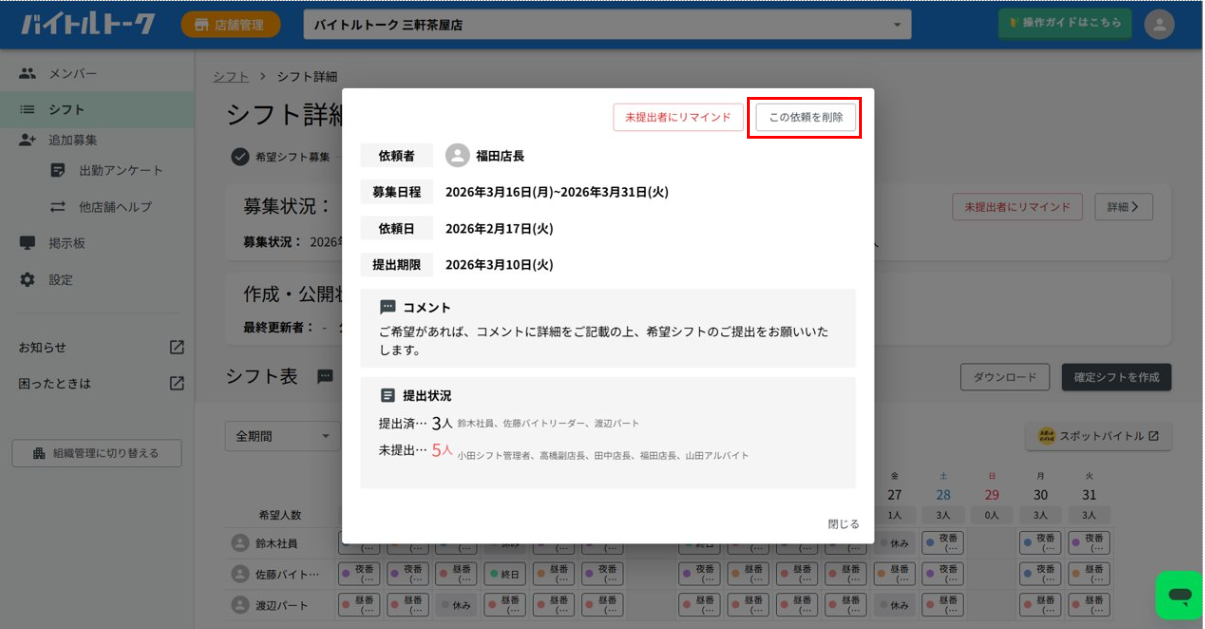Click the コメント speech bubble icon in dialog
The width and height of the screenshot is (1205, 629).
388,307
